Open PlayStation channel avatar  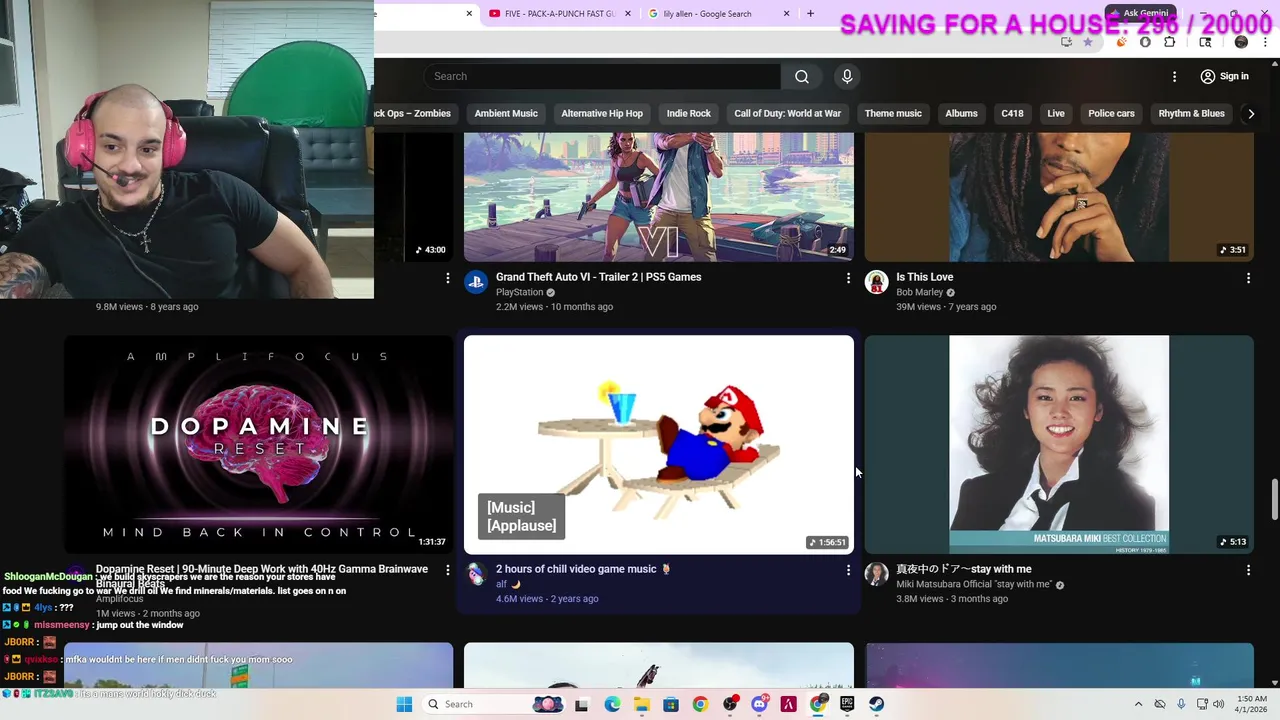click(x=476, y=282)
